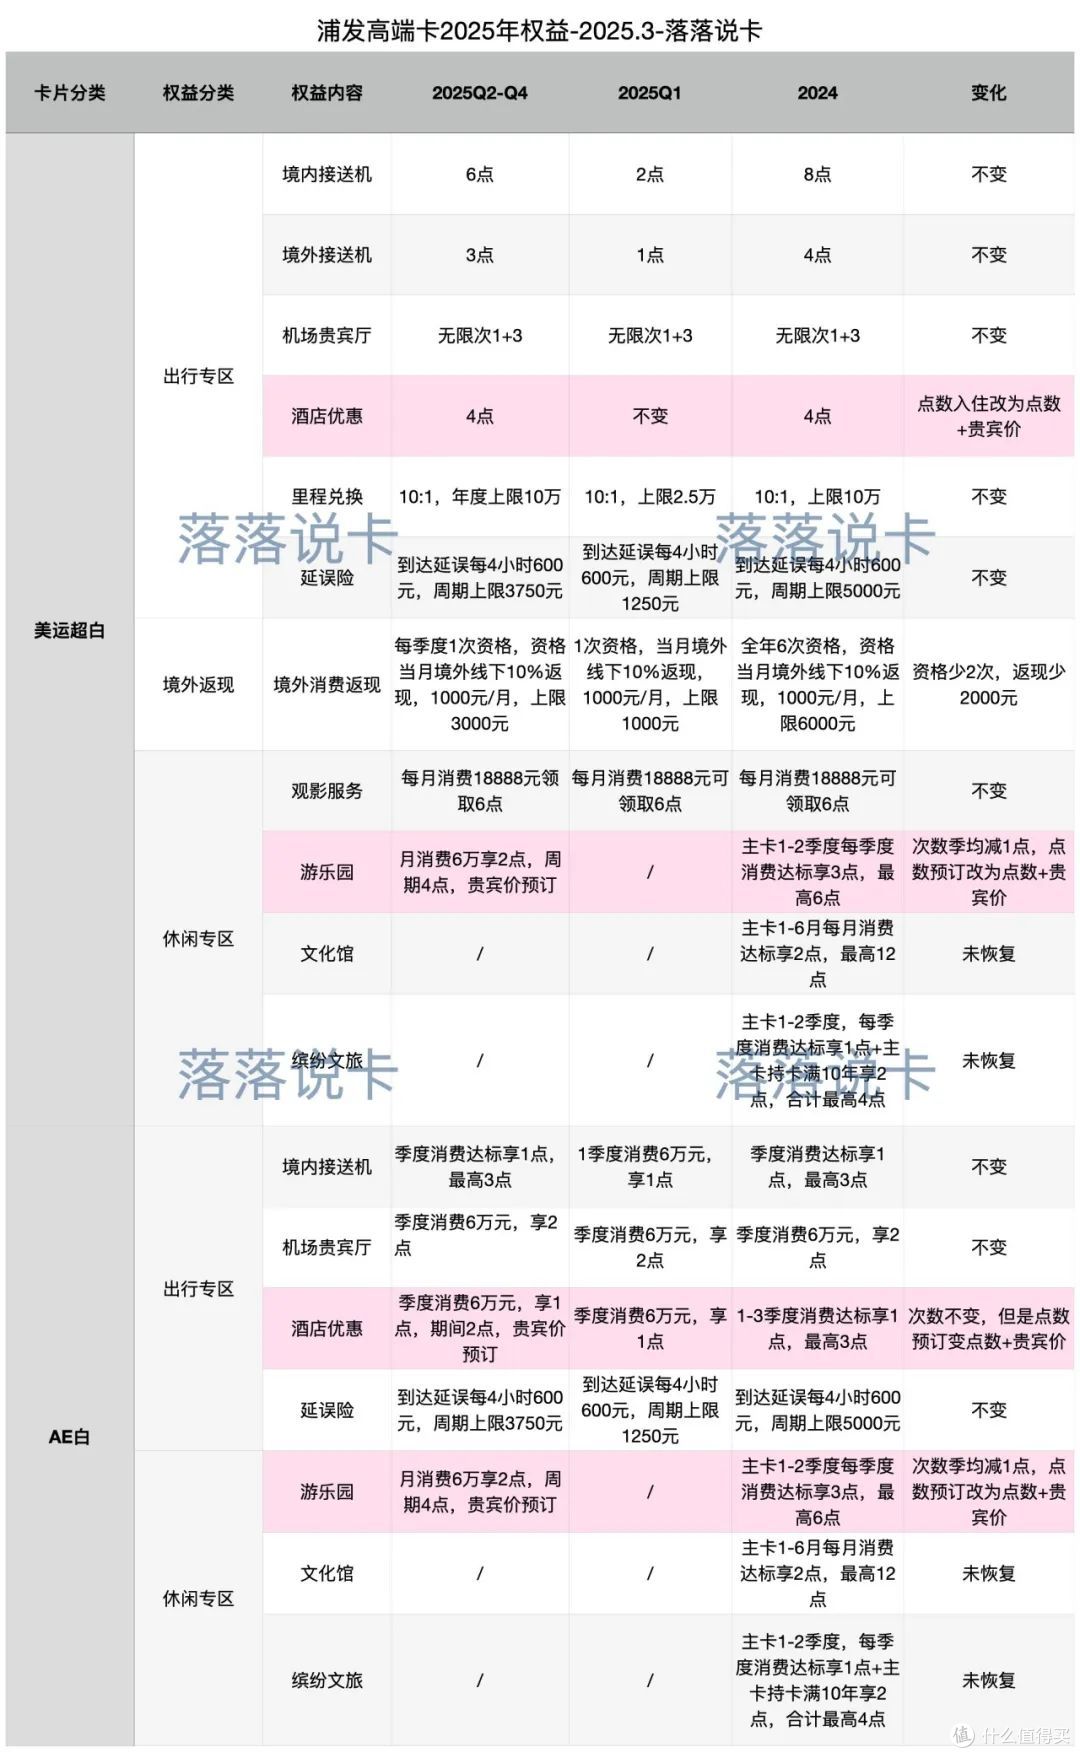The image size is (1080, 1758).
Task: Click 季度消费6万元,享1点,期间2点 cell
Action: [x=480, y=1329]
